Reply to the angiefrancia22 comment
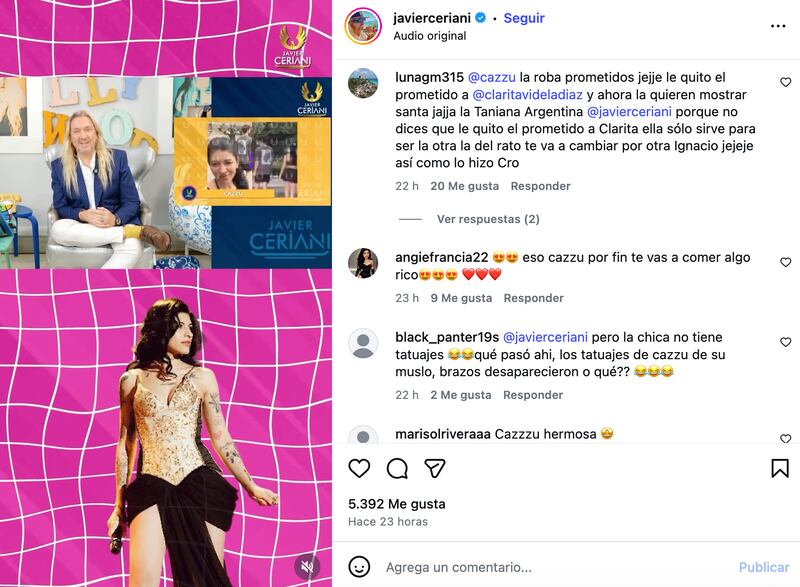The height and width of the screenshot is (587, 800). [x=533, y=298]
